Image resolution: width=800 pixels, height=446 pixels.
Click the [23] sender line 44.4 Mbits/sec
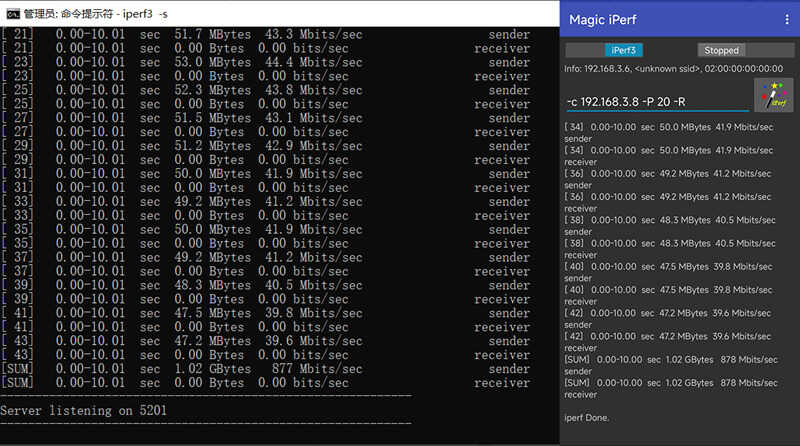265,62
